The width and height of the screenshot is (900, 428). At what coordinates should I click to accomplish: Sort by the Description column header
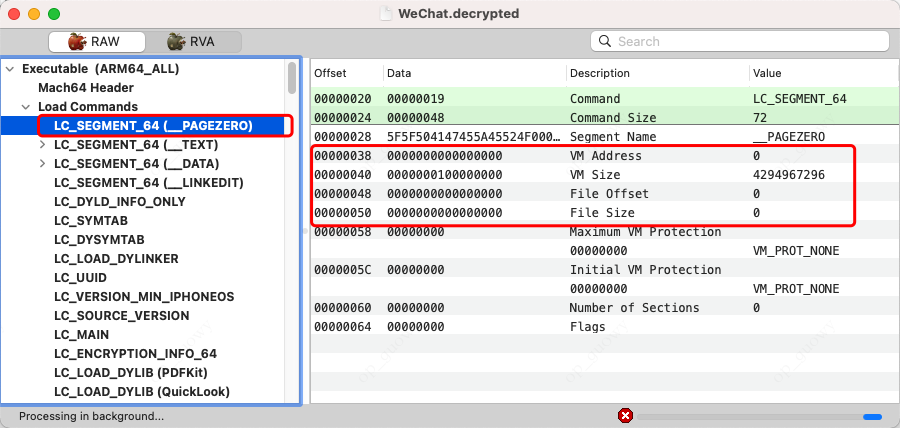tap(658, 73)
